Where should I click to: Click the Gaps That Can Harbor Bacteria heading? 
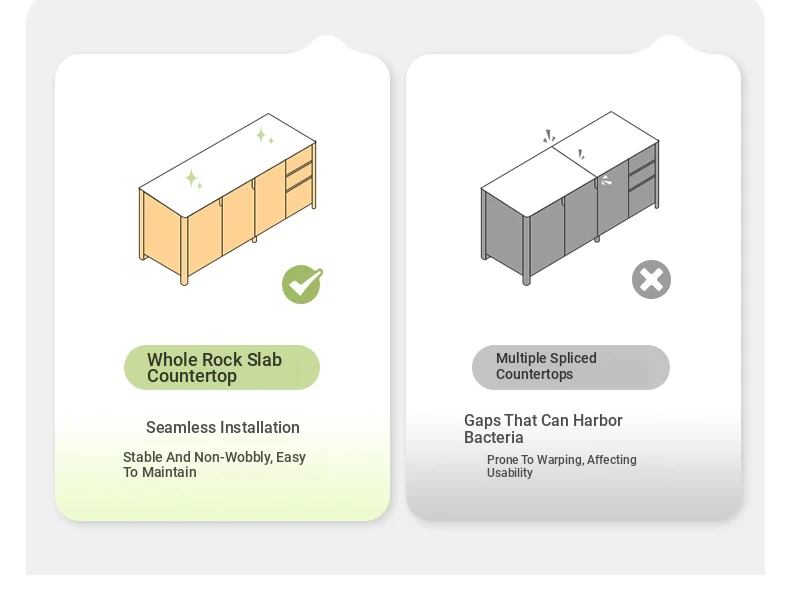click(543, 429)
